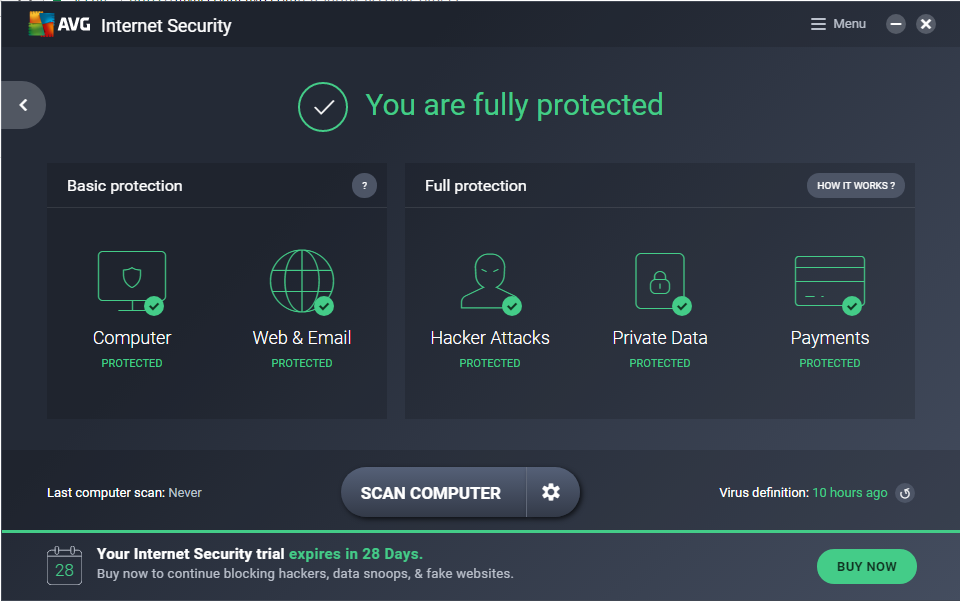Open scan settings gear icon

pos(551,492)
